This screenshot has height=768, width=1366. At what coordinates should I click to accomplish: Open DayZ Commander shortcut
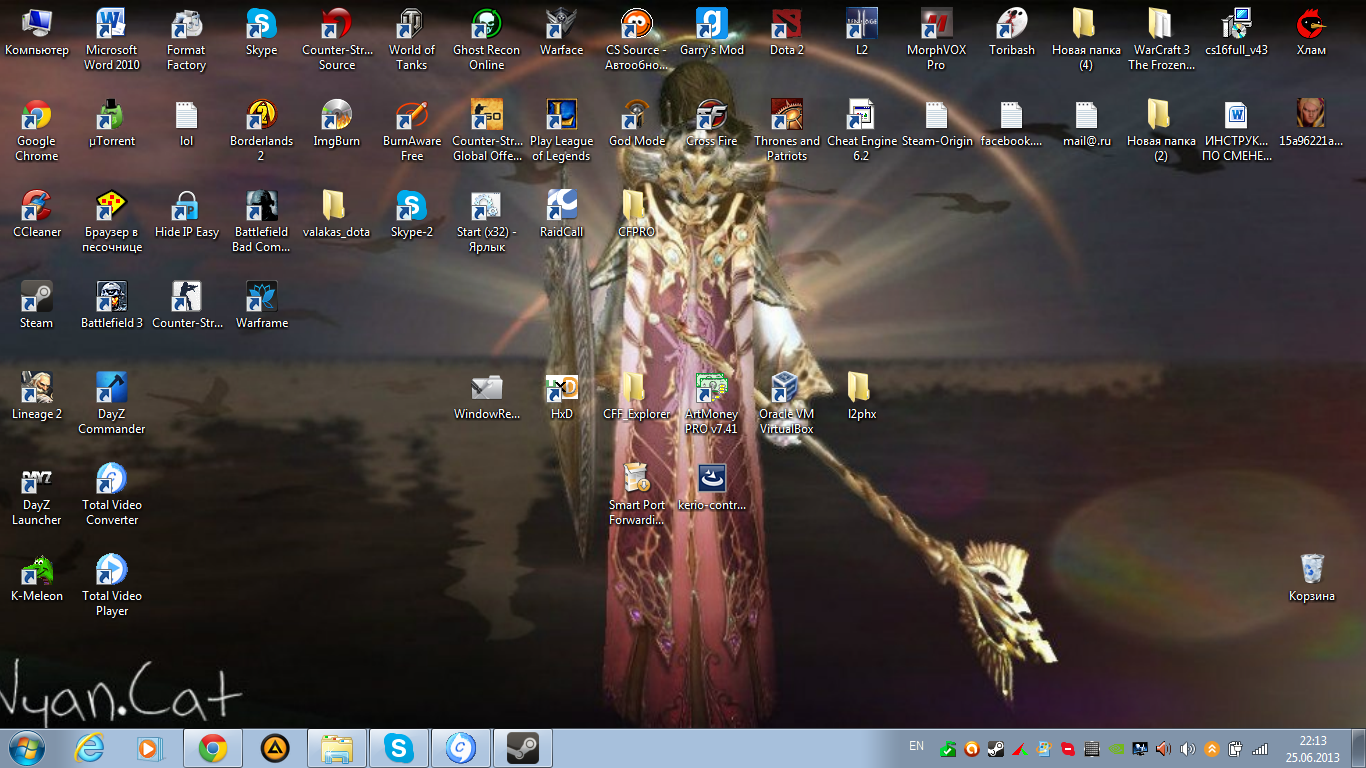[112, 403]
